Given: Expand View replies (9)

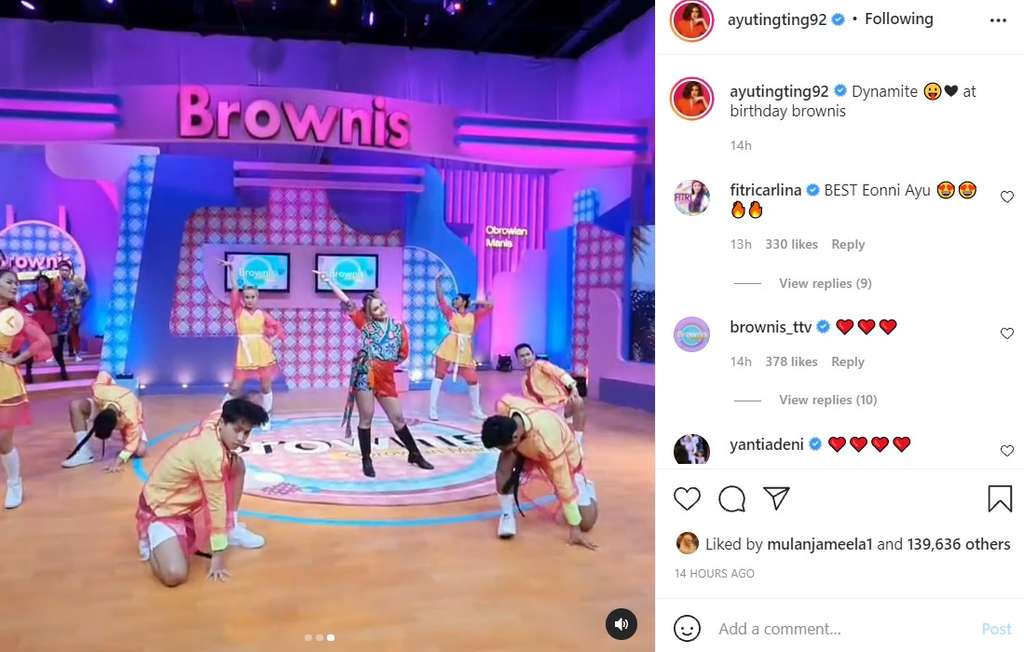Looking at the screenshot, I should (825, 283).
